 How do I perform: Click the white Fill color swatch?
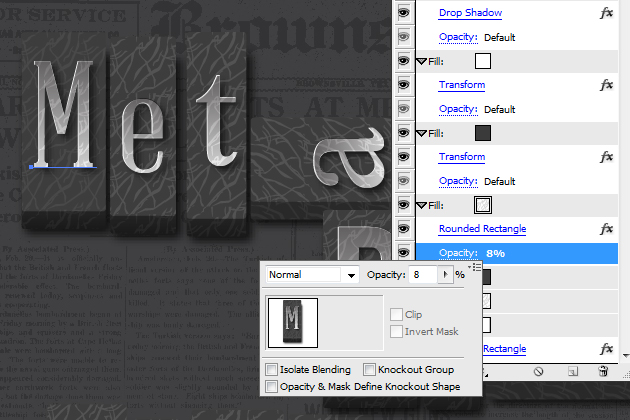(x=483, y=61)
